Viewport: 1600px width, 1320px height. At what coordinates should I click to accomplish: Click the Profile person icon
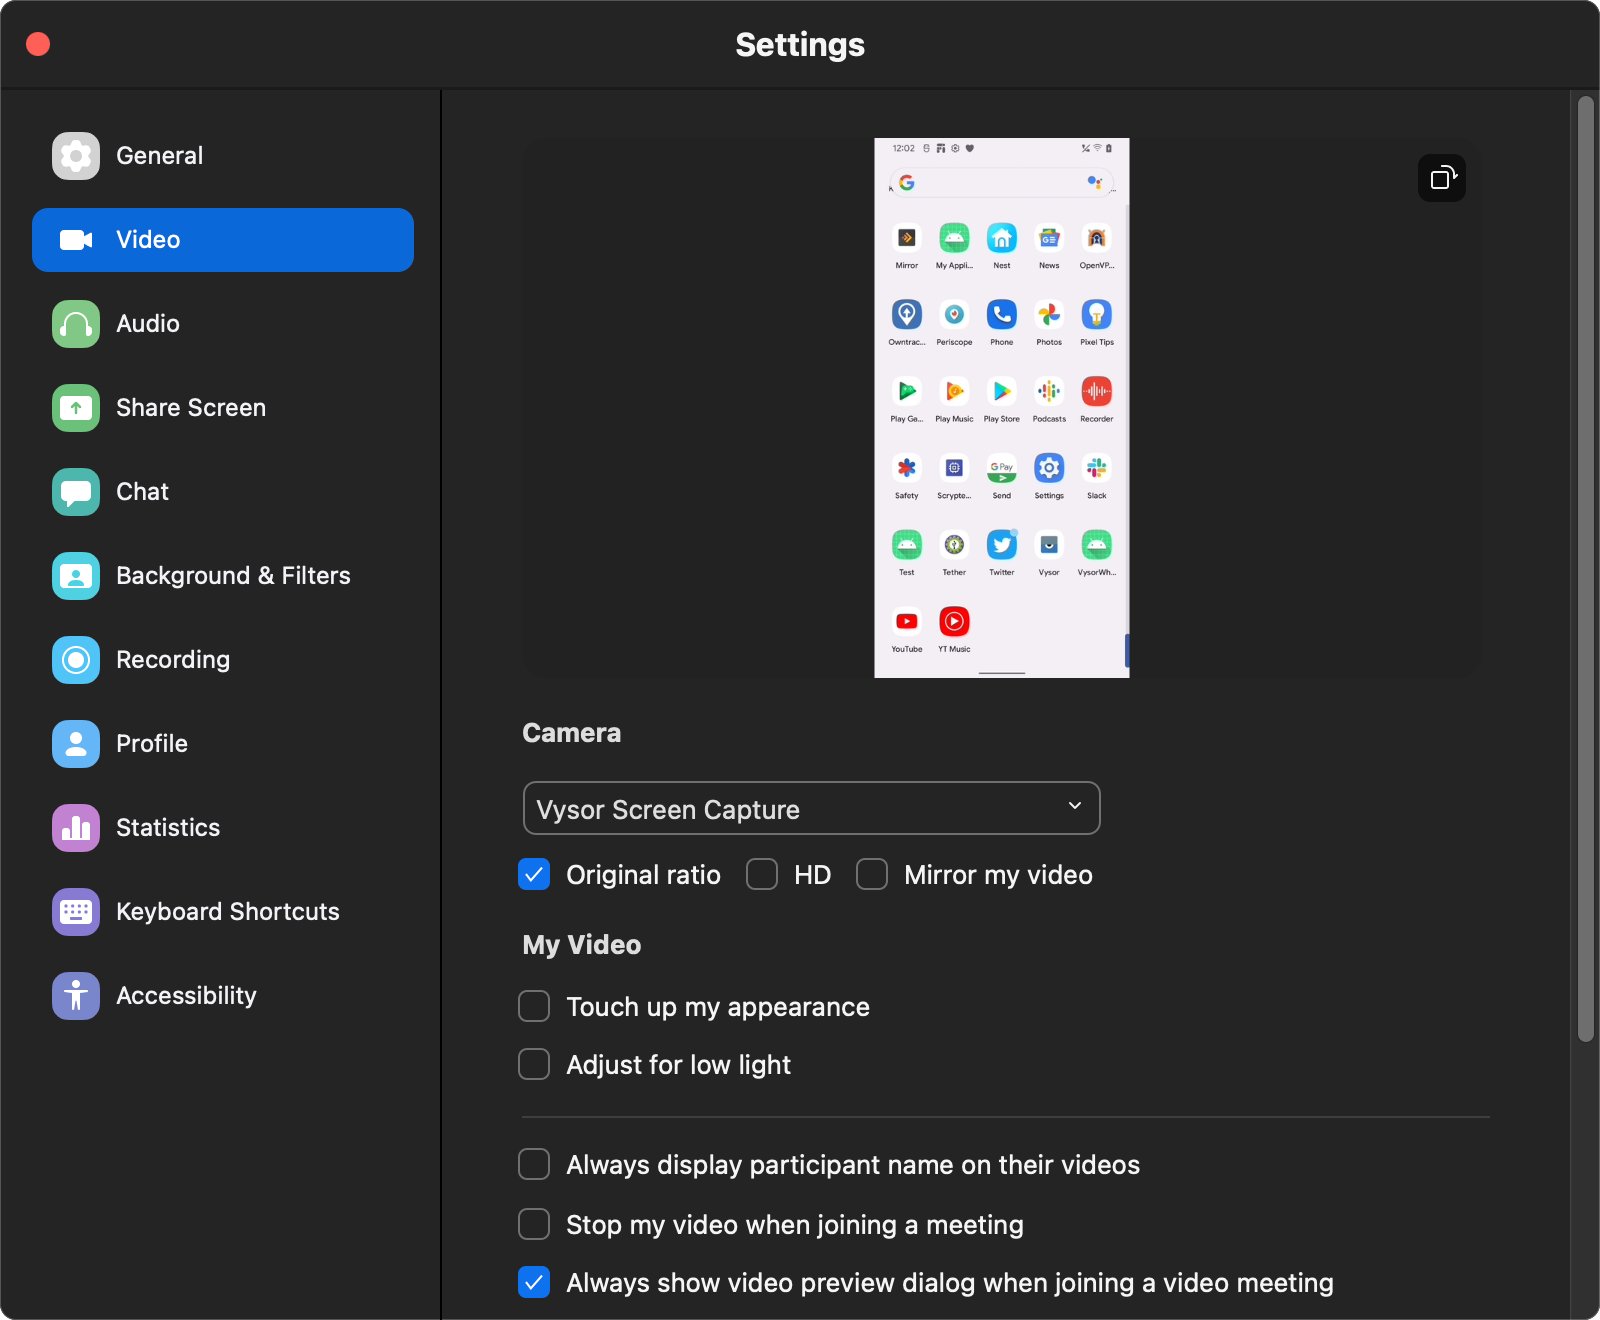76,744
